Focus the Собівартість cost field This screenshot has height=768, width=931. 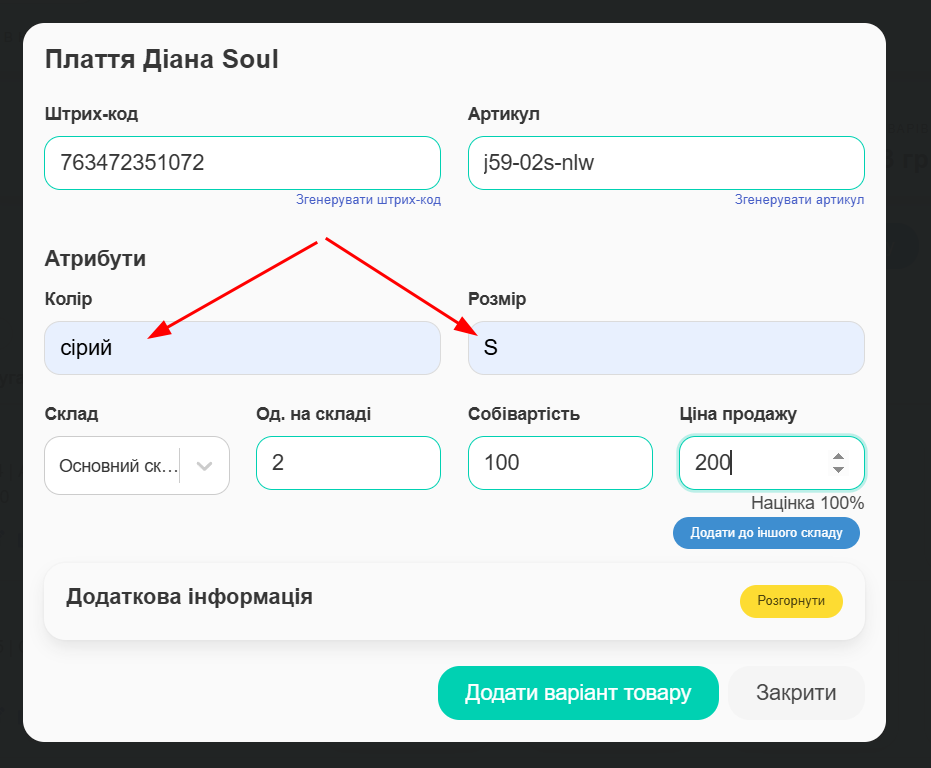click(560, 463)
